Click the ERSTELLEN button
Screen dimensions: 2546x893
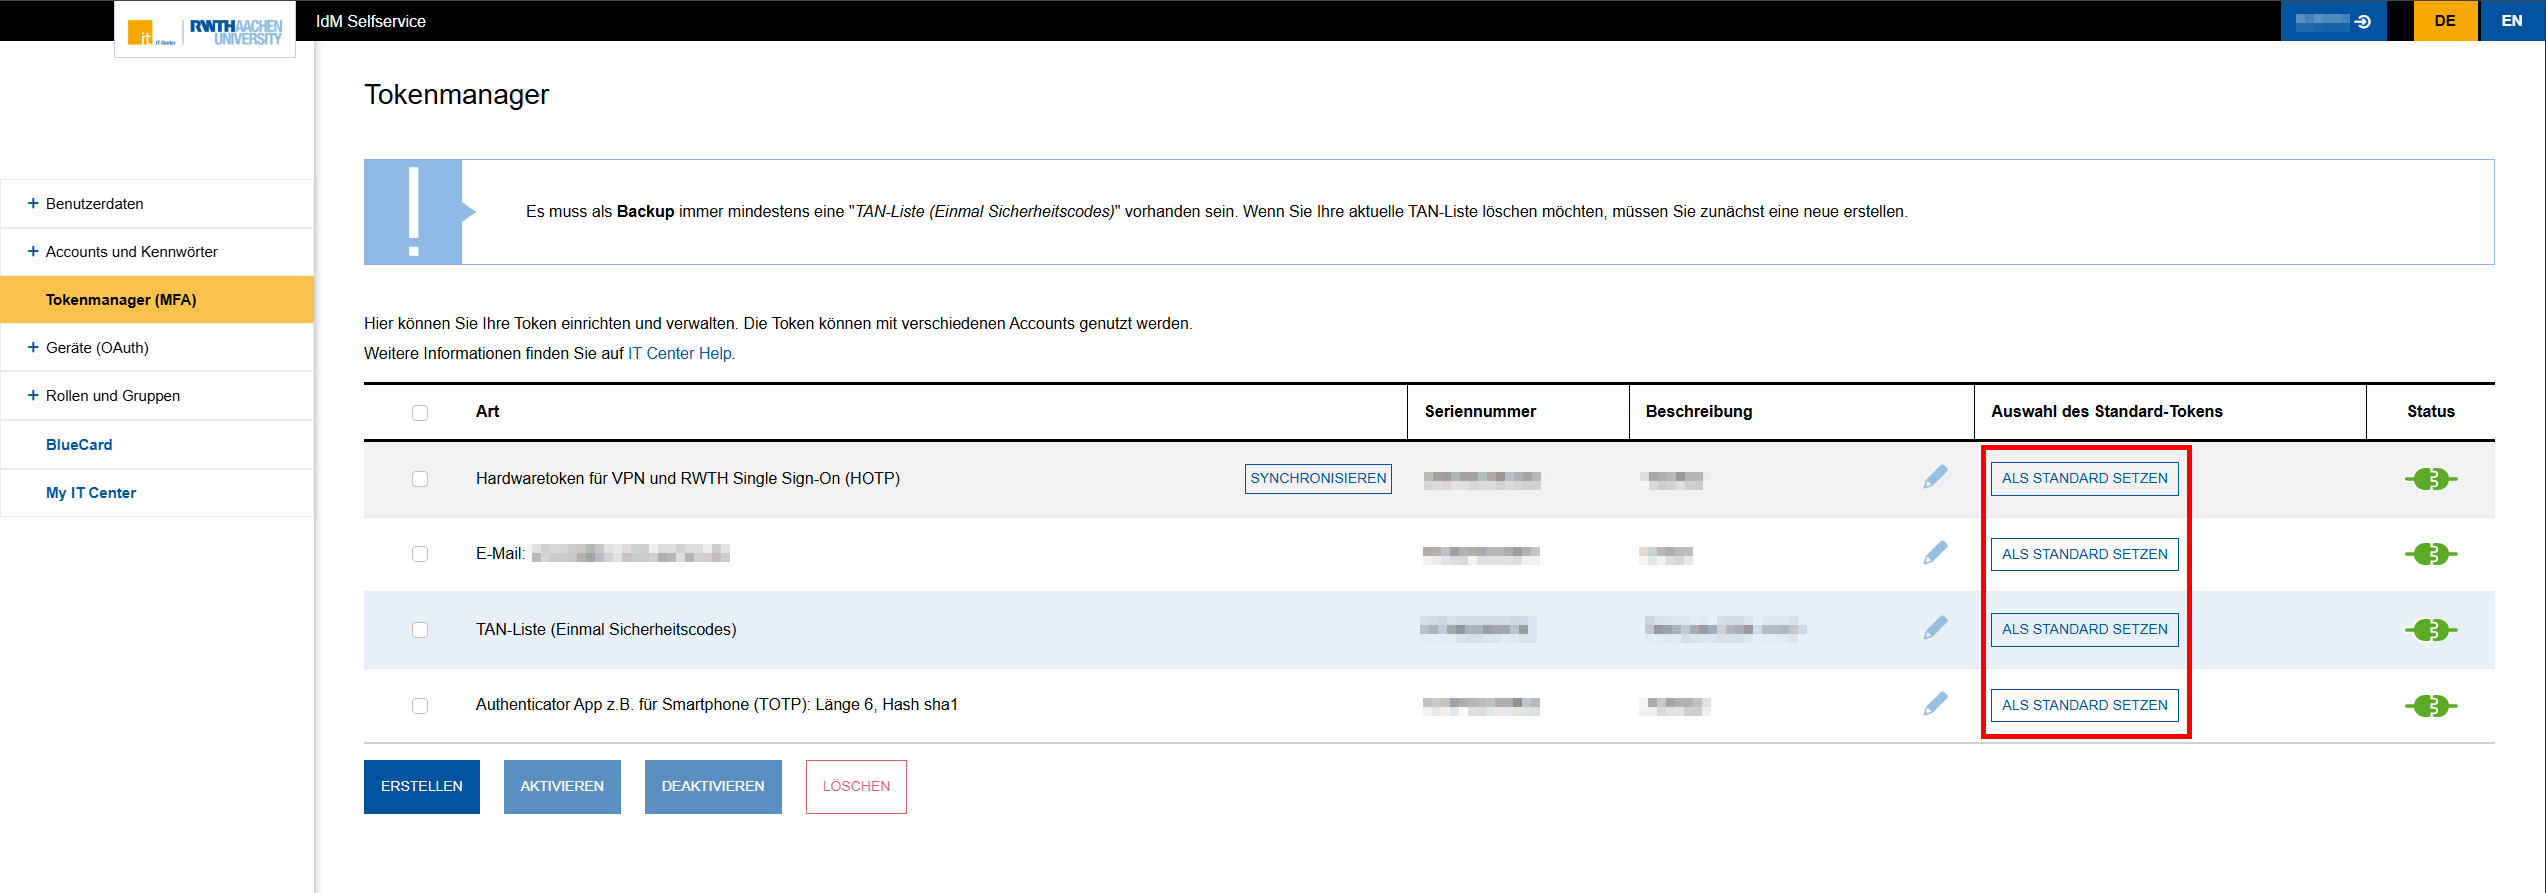click(421, 787)
